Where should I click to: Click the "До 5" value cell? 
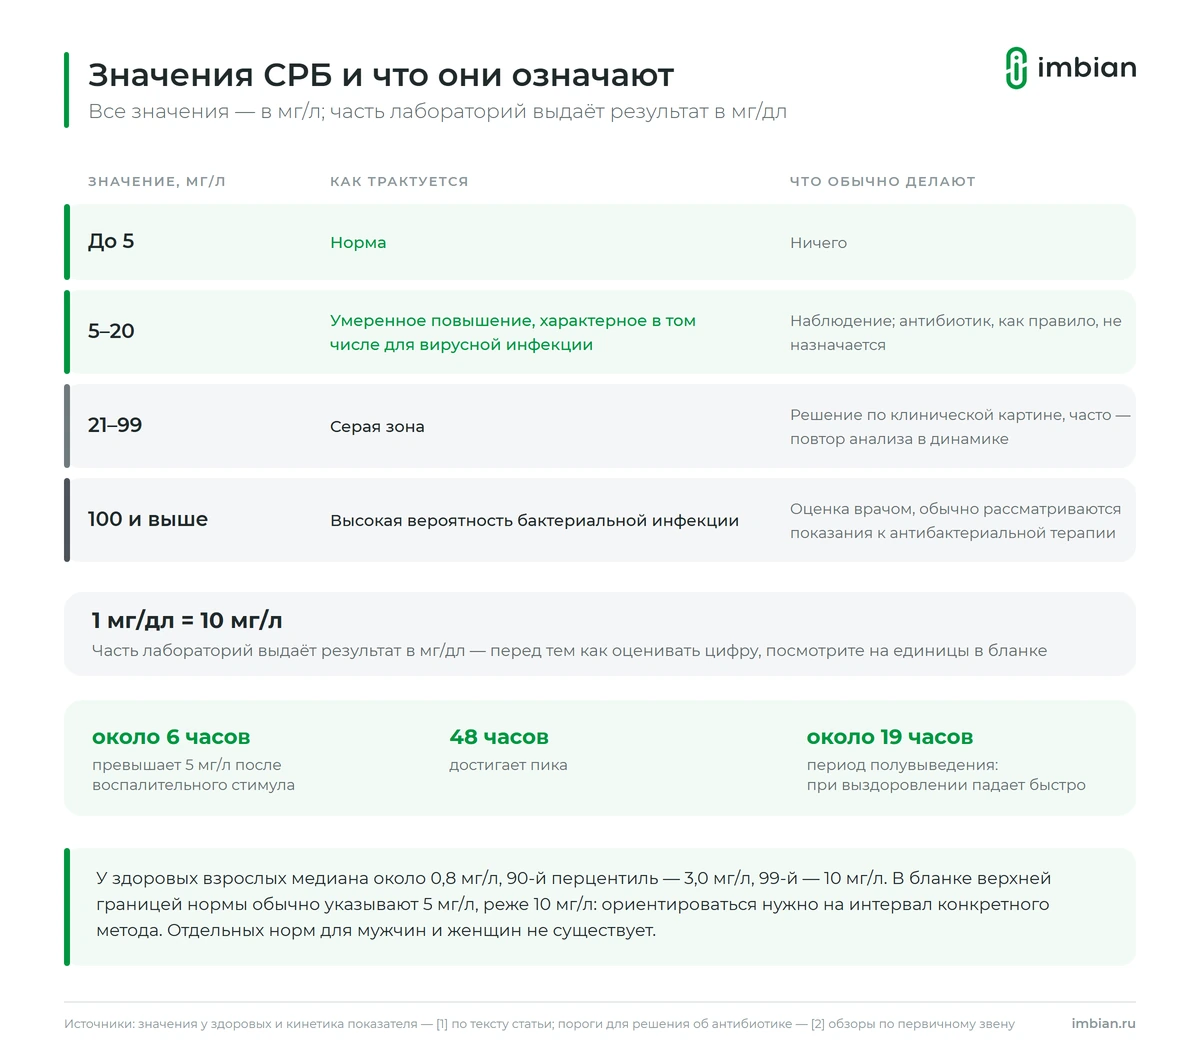point(111,241)
